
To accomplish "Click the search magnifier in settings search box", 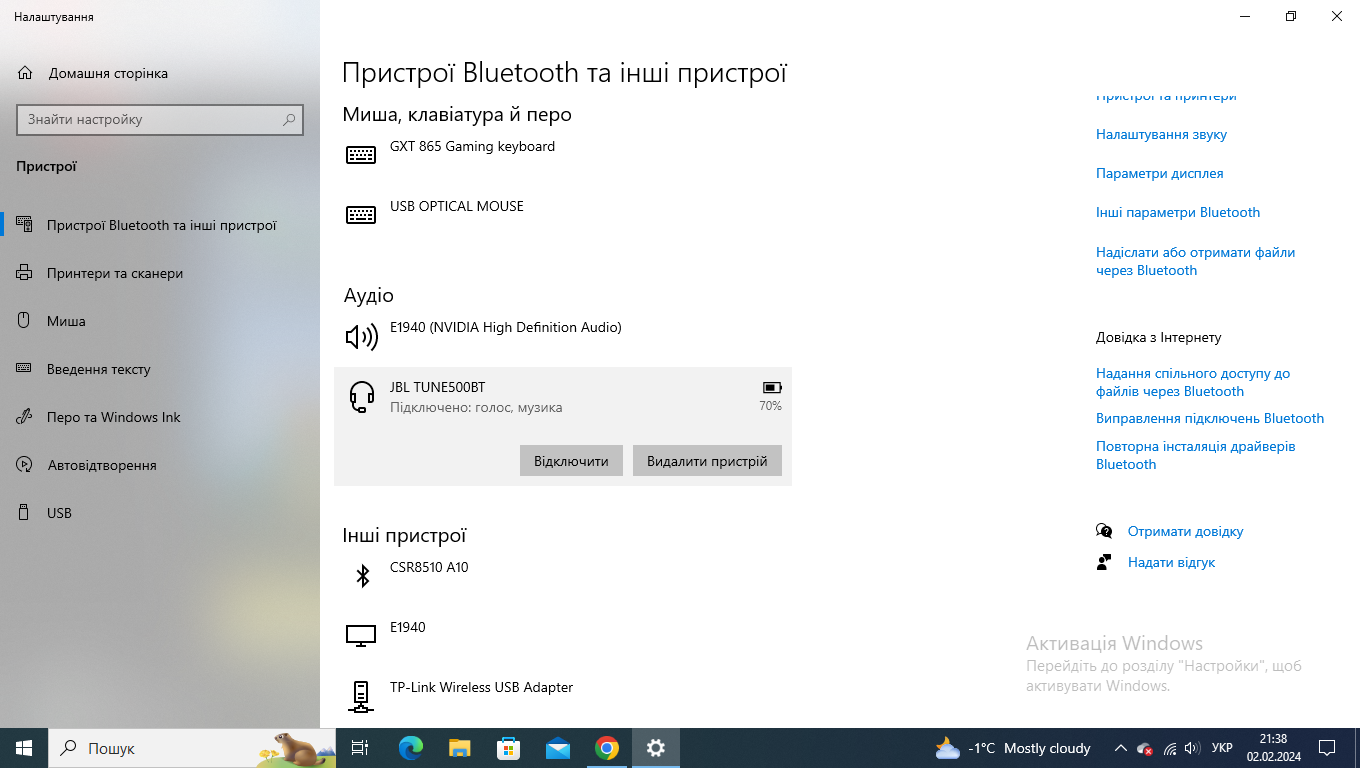I will tap(289, 120).
